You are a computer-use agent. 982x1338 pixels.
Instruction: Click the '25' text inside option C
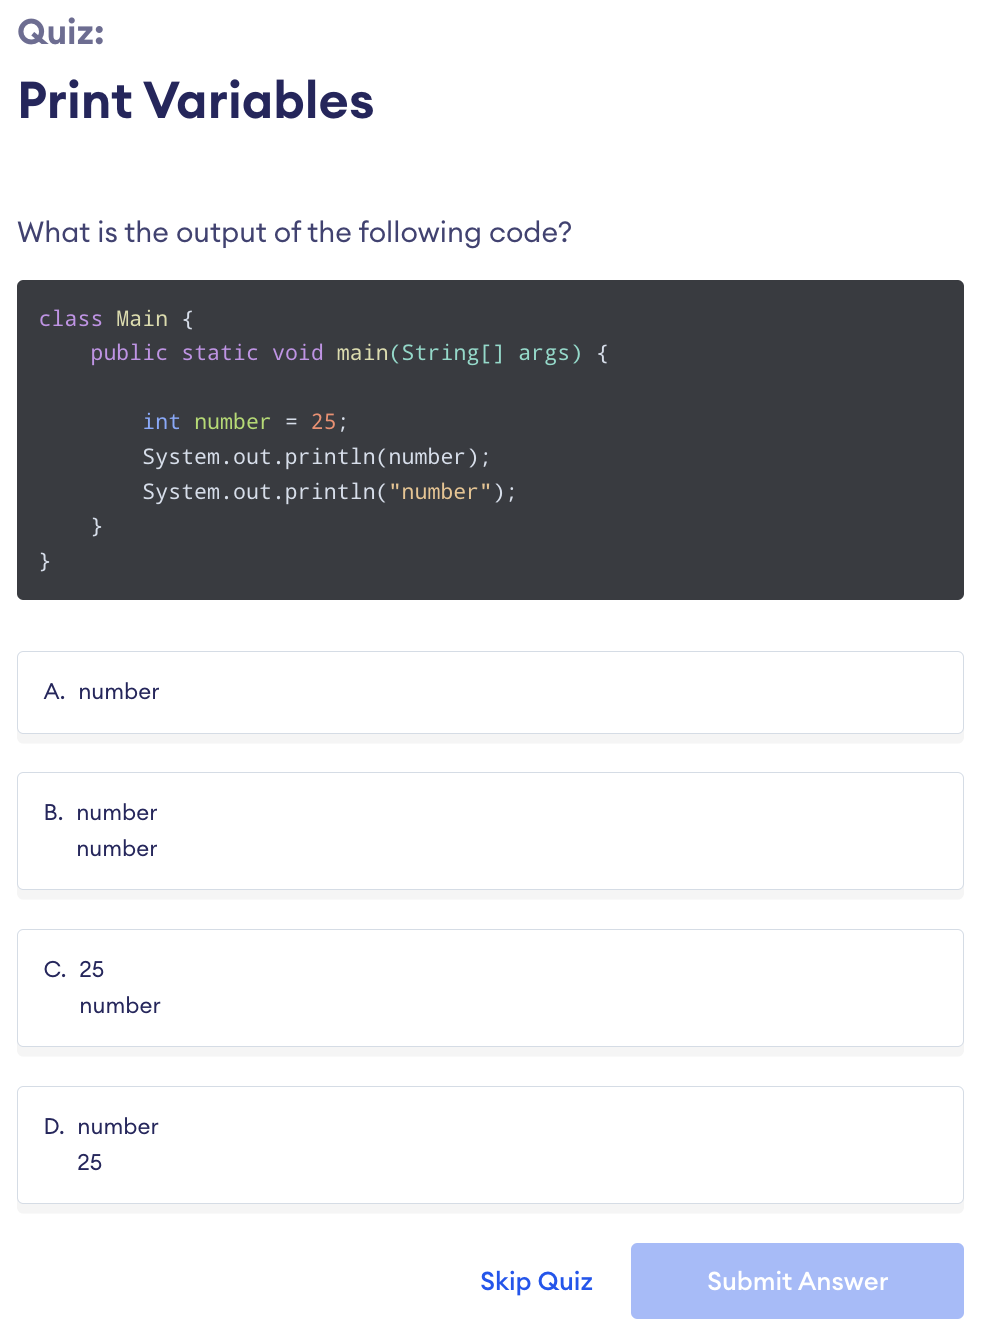(x=90, y=969)
